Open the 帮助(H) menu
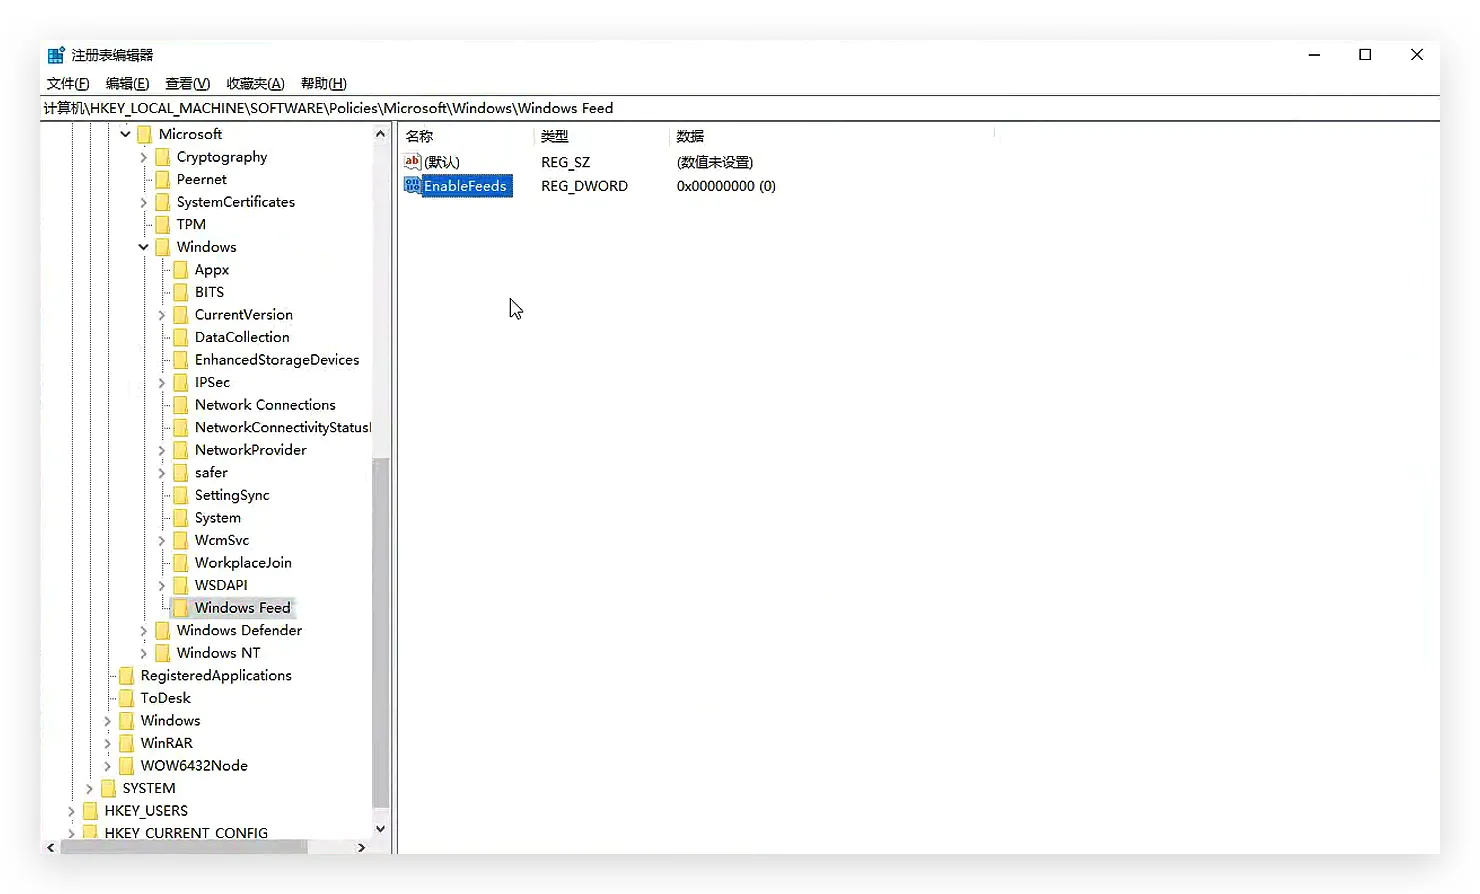The height and width of the screenshot is (894, 1480). [323, 84]
